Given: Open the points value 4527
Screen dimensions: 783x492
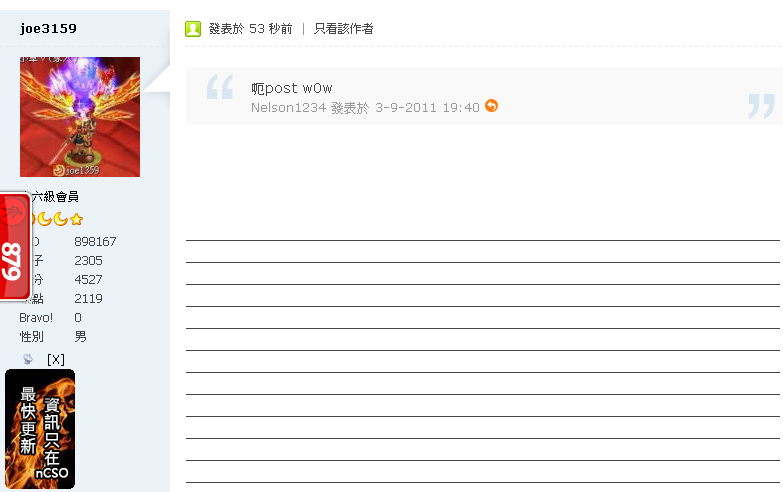Looking at the screenshot, I should pyautogui.click(x=88, y=280).
